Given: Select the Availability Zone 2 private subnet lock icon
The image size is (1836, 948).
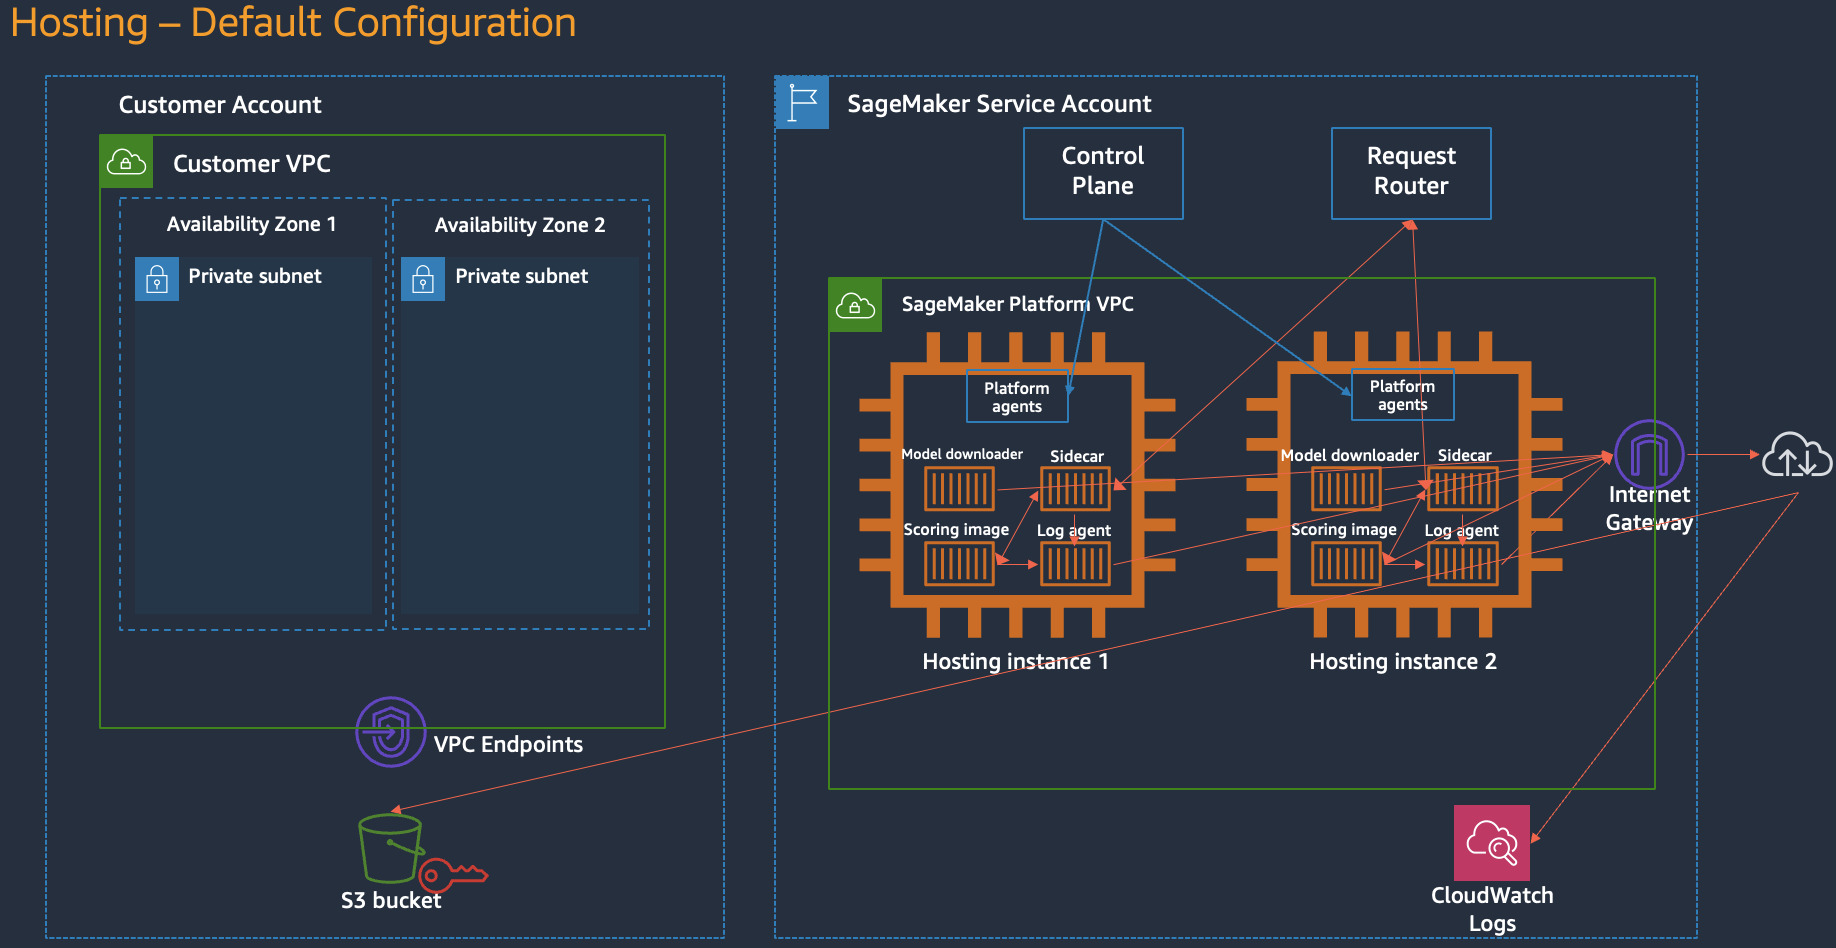Looking at the screenshot, I should tap(423, 279).
